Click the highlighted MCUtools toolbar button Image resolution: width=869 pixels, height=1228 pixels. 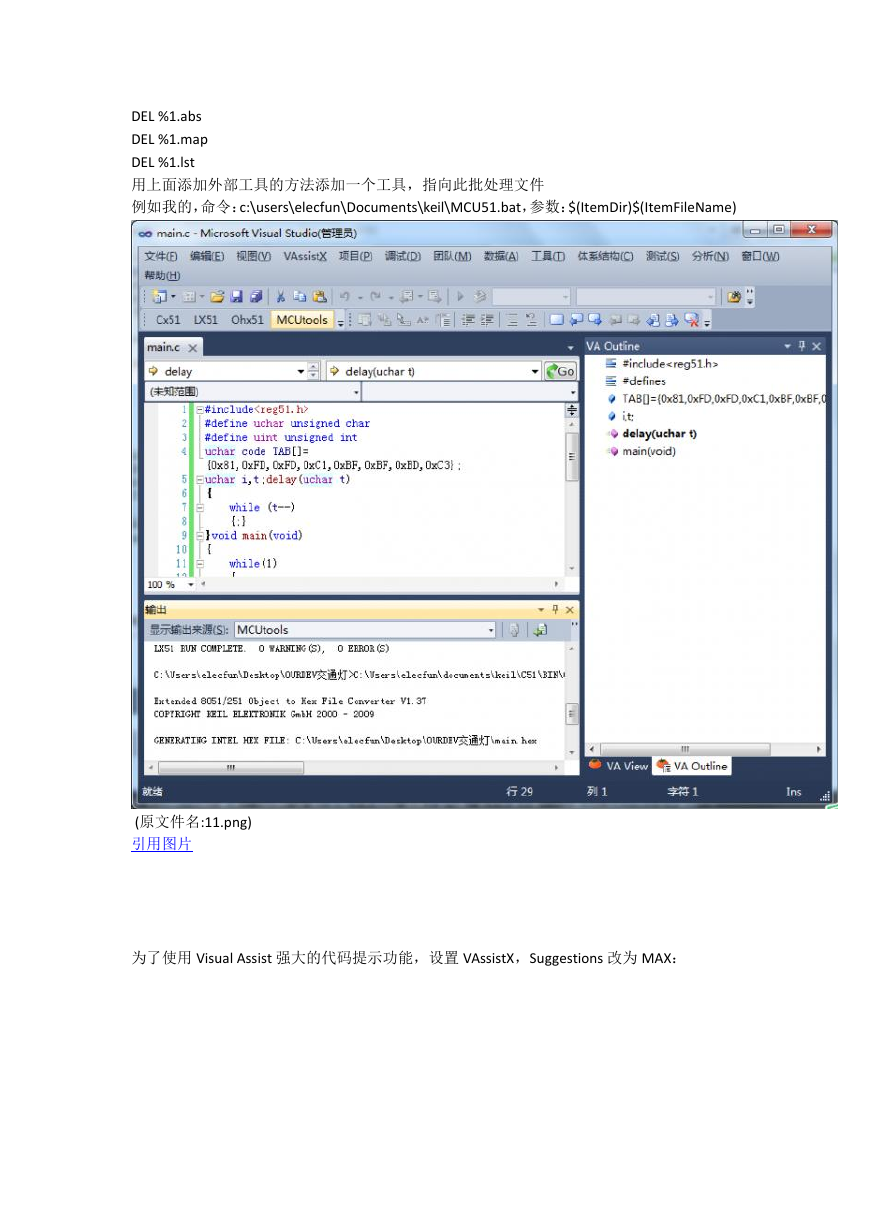pos(302,320)
